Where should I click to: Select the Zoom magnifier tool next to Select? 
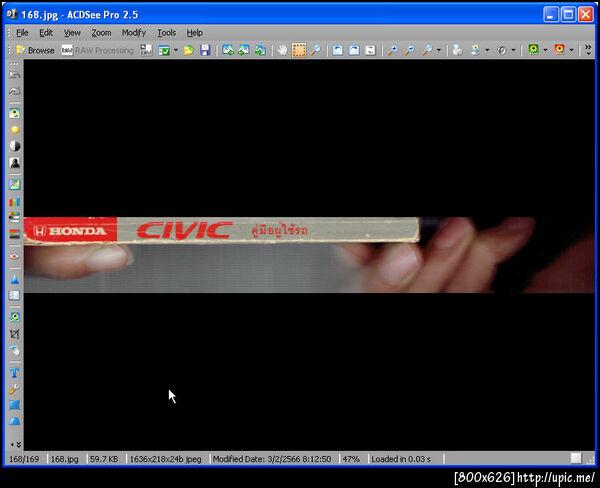click(316, 50)
